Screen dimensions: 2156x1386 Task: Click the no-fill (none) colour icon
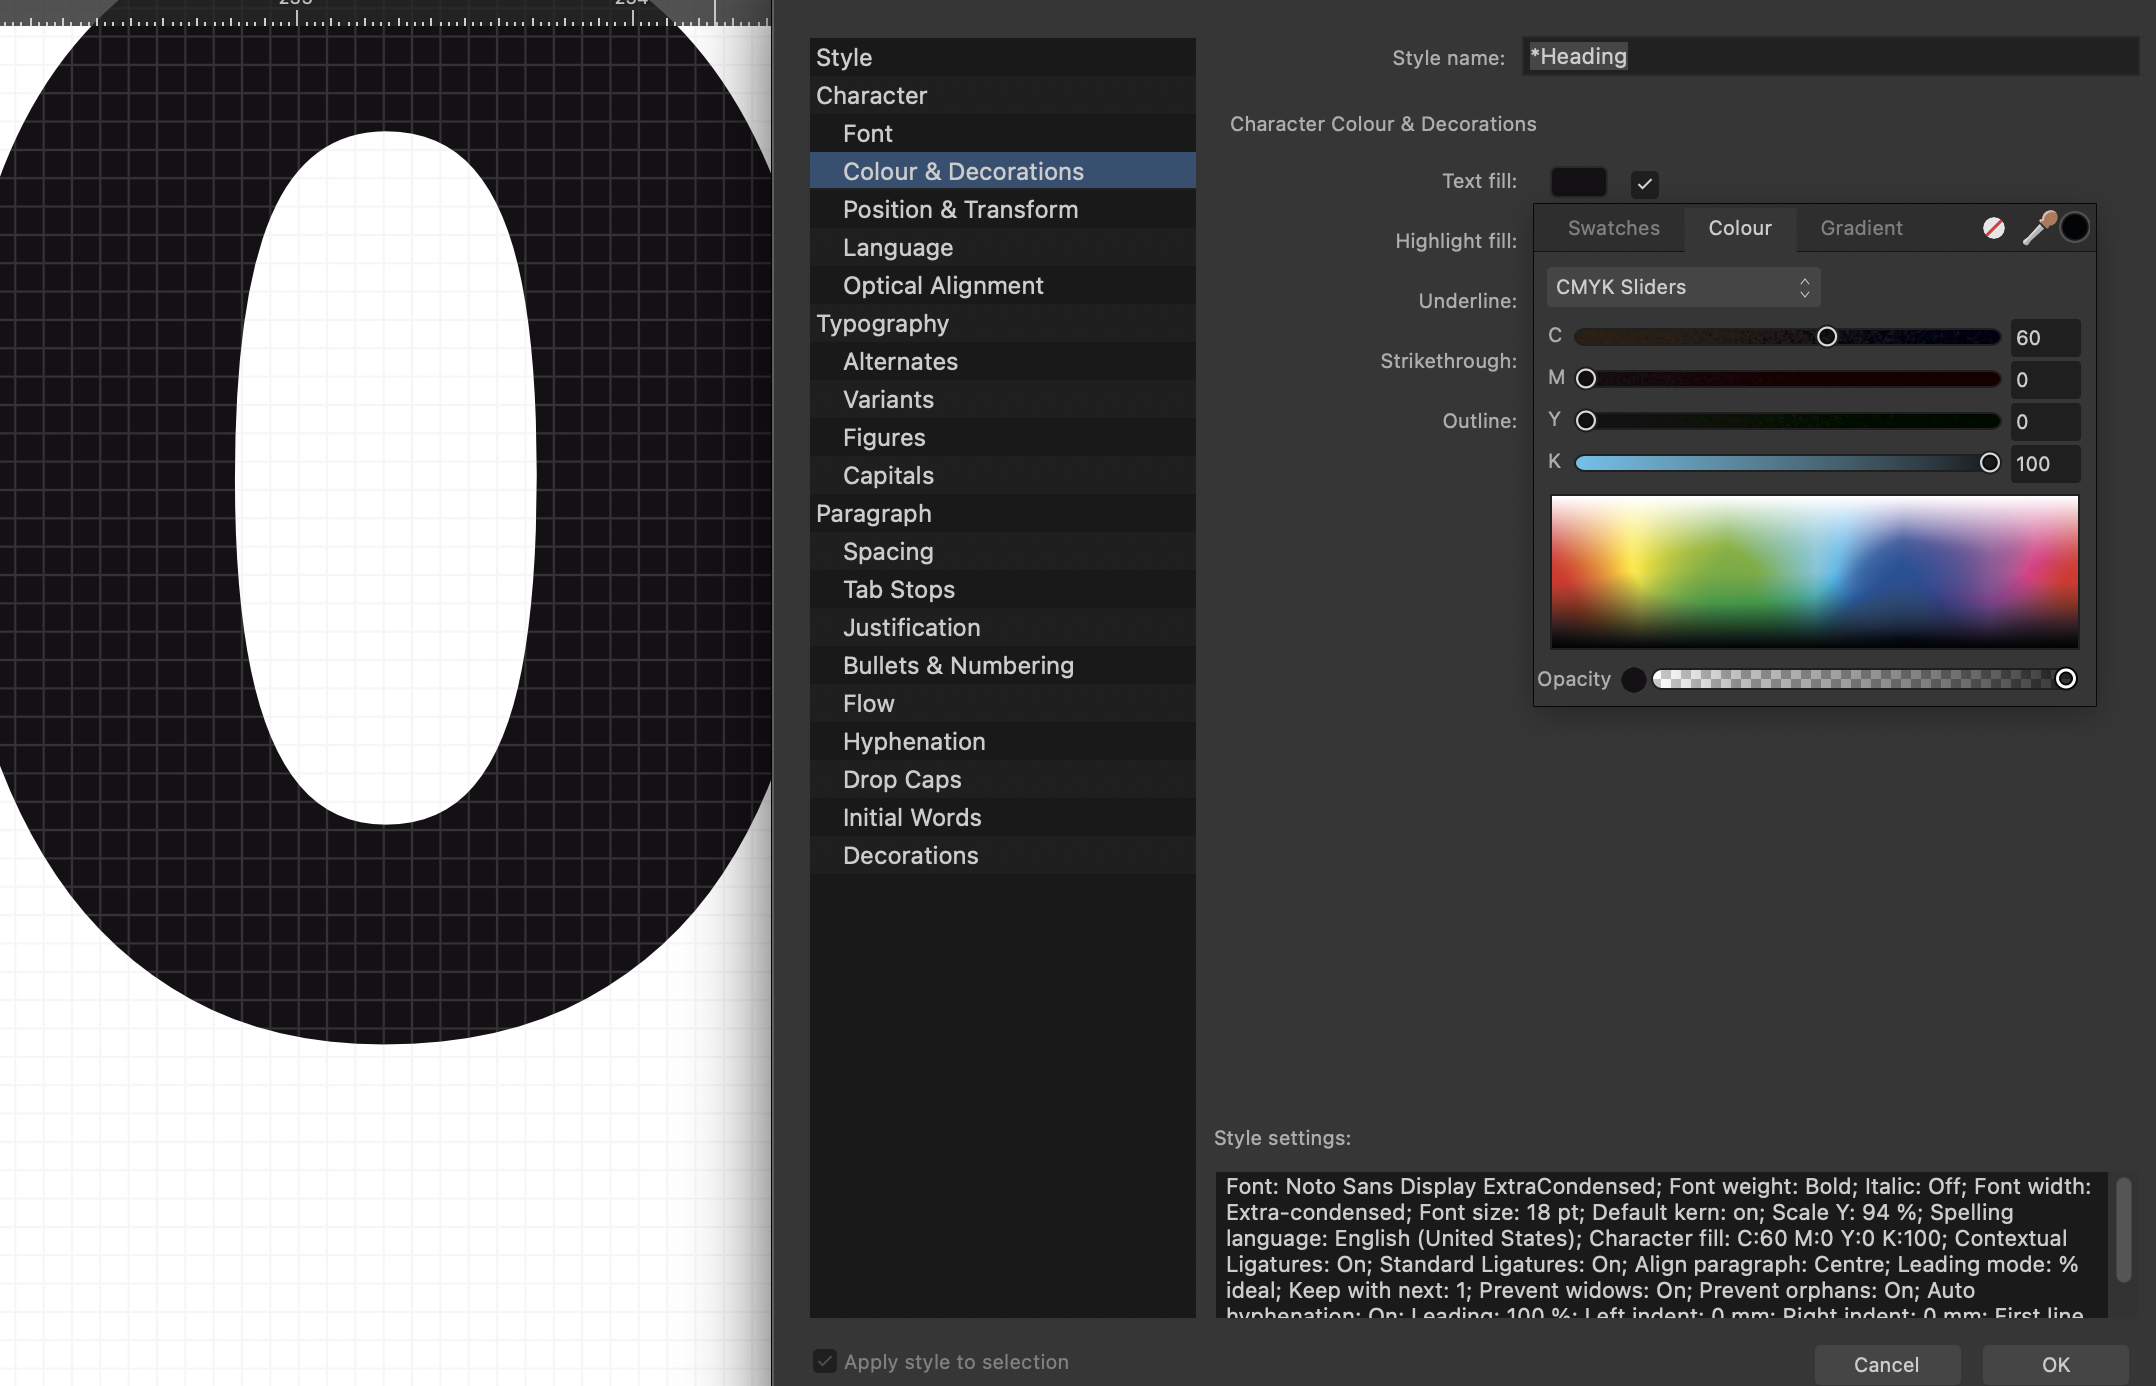pos(1993,228)
